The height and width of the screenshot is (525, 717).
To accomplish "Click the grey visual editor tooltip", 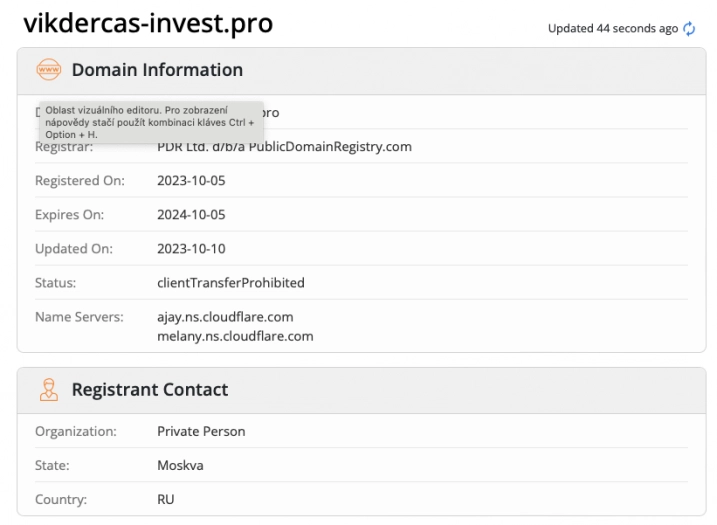I will point(151,122).
